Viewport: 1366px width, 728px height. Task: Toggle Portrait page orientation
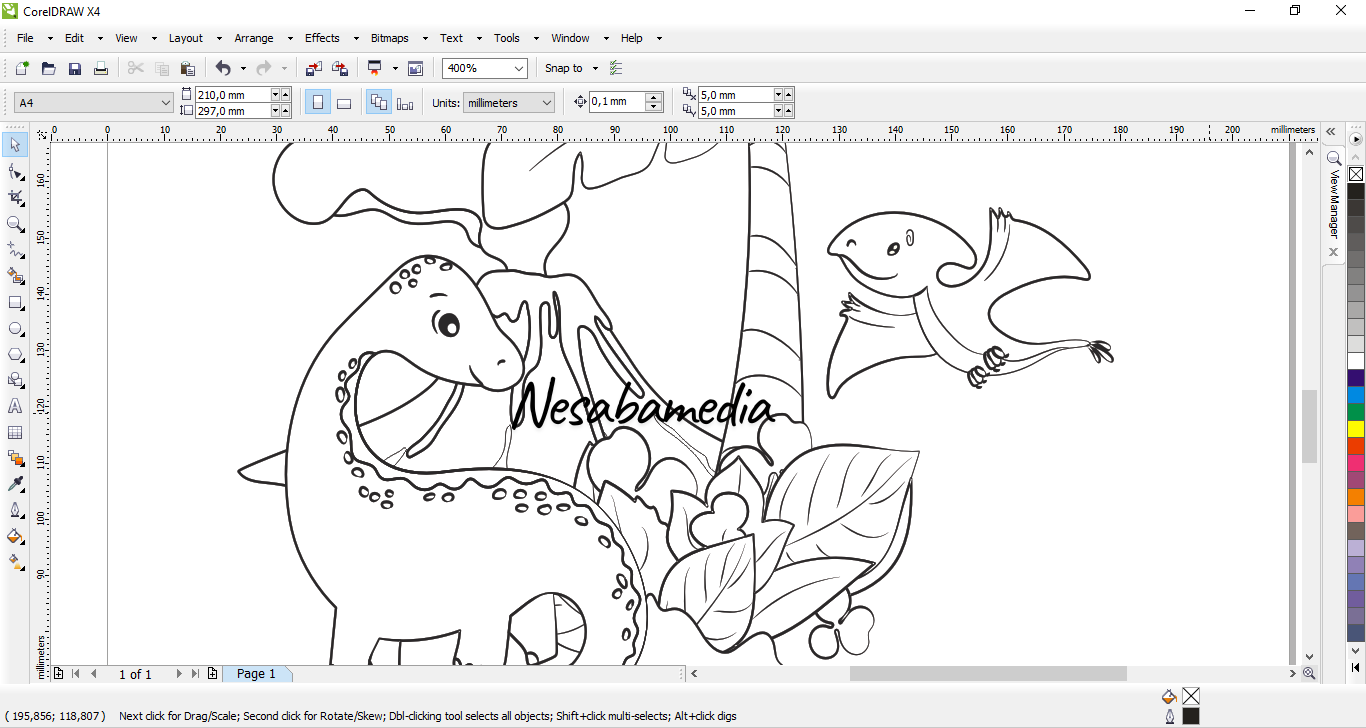coord(318,102)
